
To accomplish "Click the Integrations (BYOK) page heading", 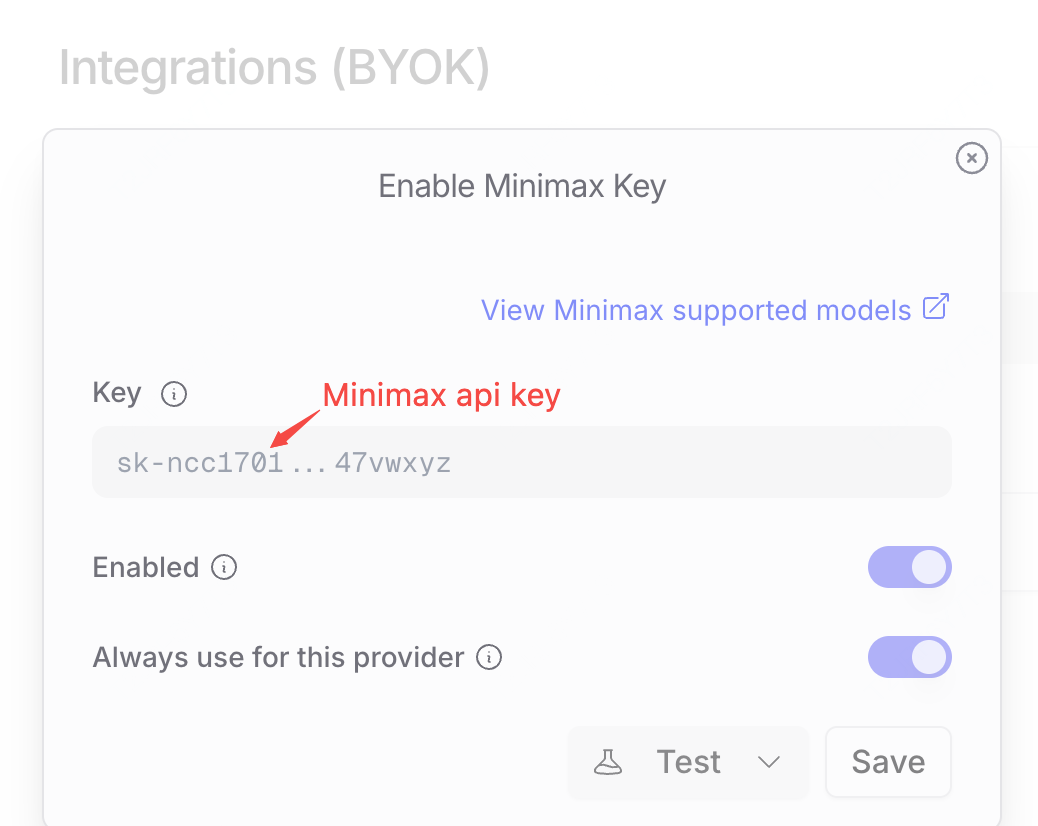I will coord(274,68).
